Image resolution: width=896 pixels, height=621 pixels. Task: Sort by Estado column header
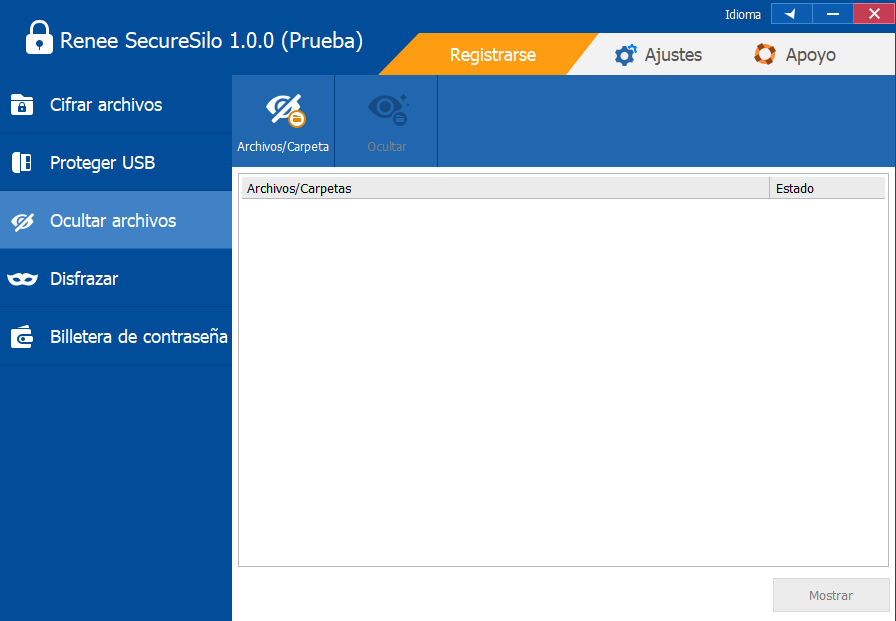tap(827, 188)
